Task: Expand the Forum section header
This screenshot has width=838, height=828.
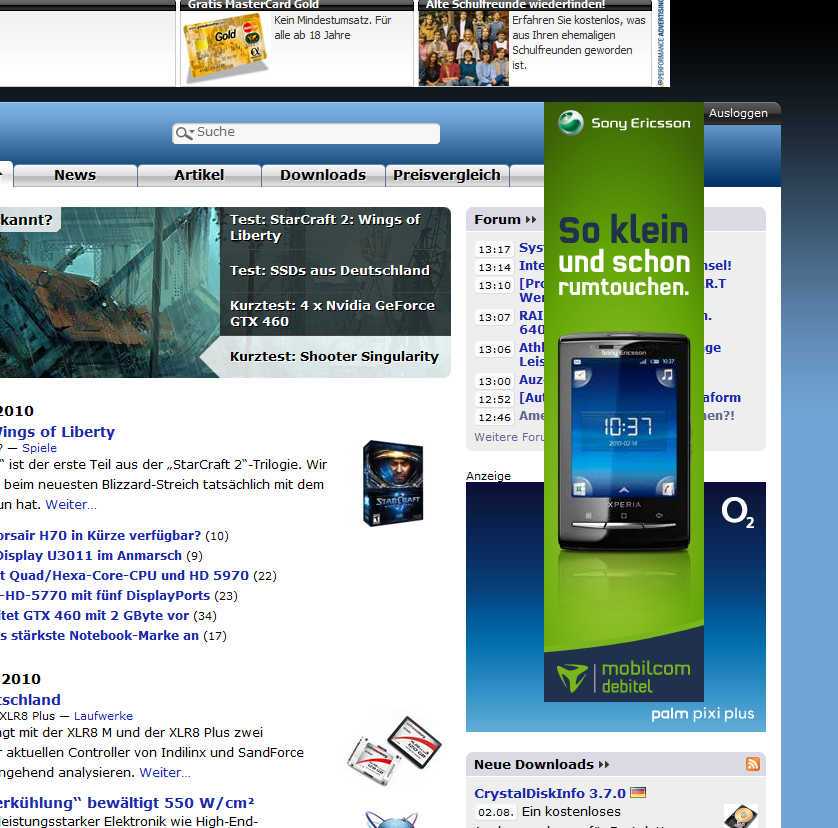Action: pyautogui.click(x=505, y=220)
